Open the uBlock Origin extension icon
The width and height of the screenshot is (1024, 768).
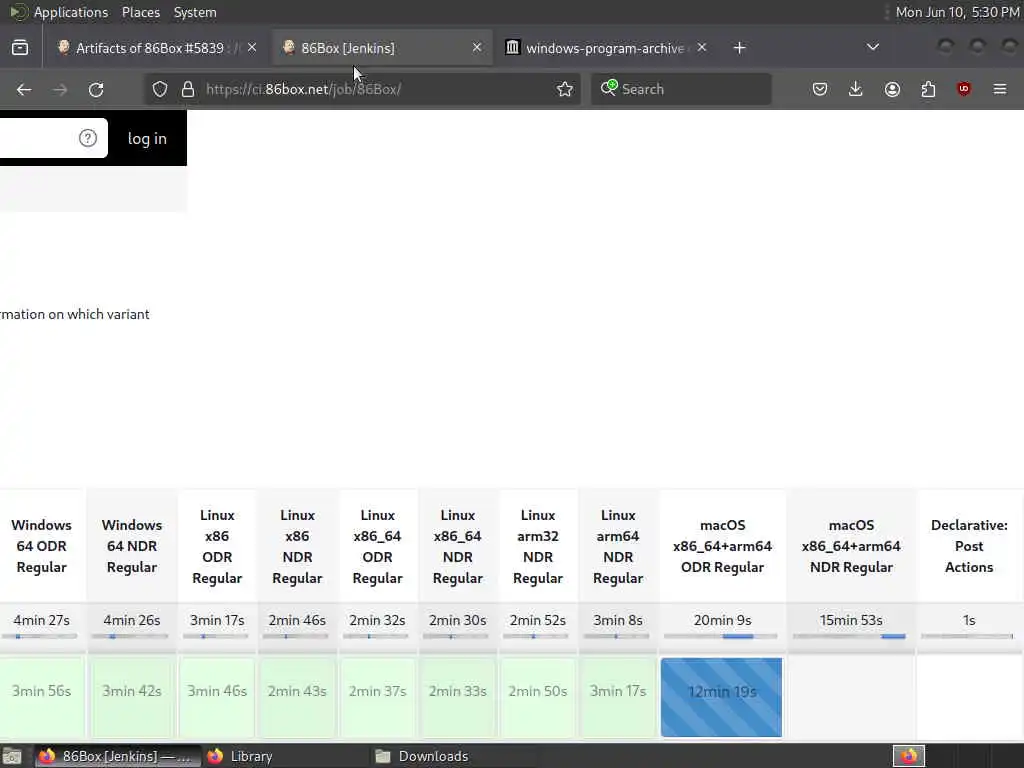(x=964, y=89)
